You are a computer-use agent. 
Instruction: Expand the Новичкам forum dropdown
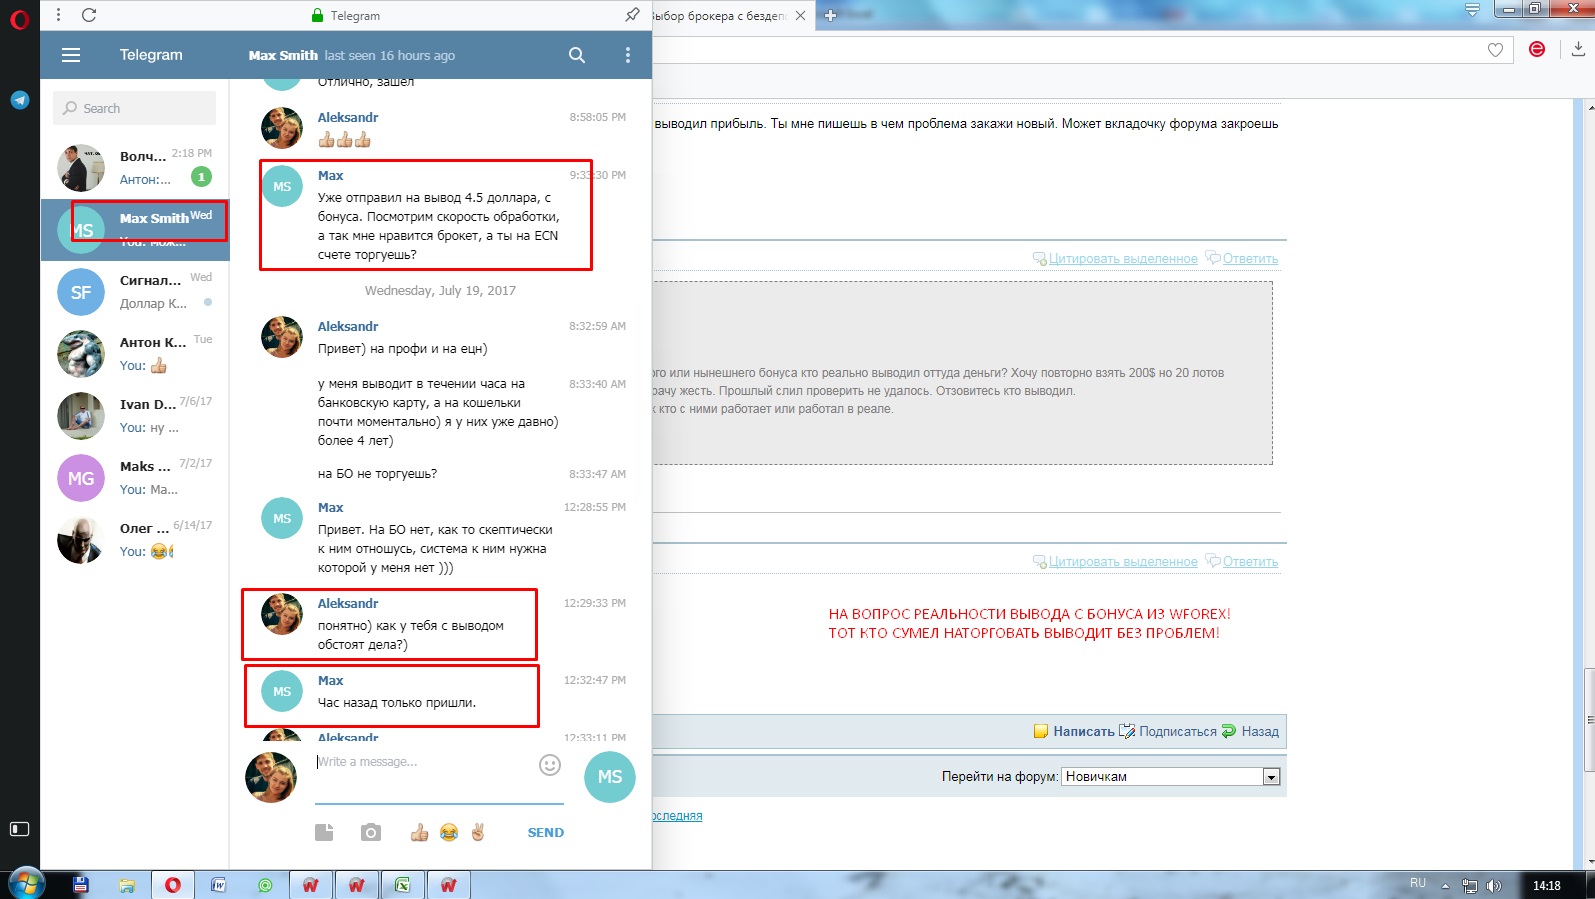pos(1271,777)
